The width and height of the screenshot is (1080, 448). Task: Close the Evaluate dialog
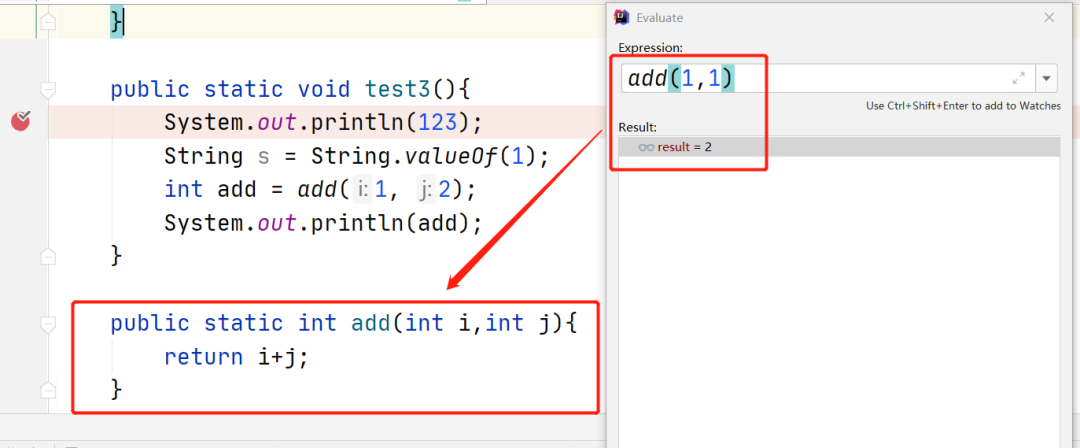[1049, 17]
